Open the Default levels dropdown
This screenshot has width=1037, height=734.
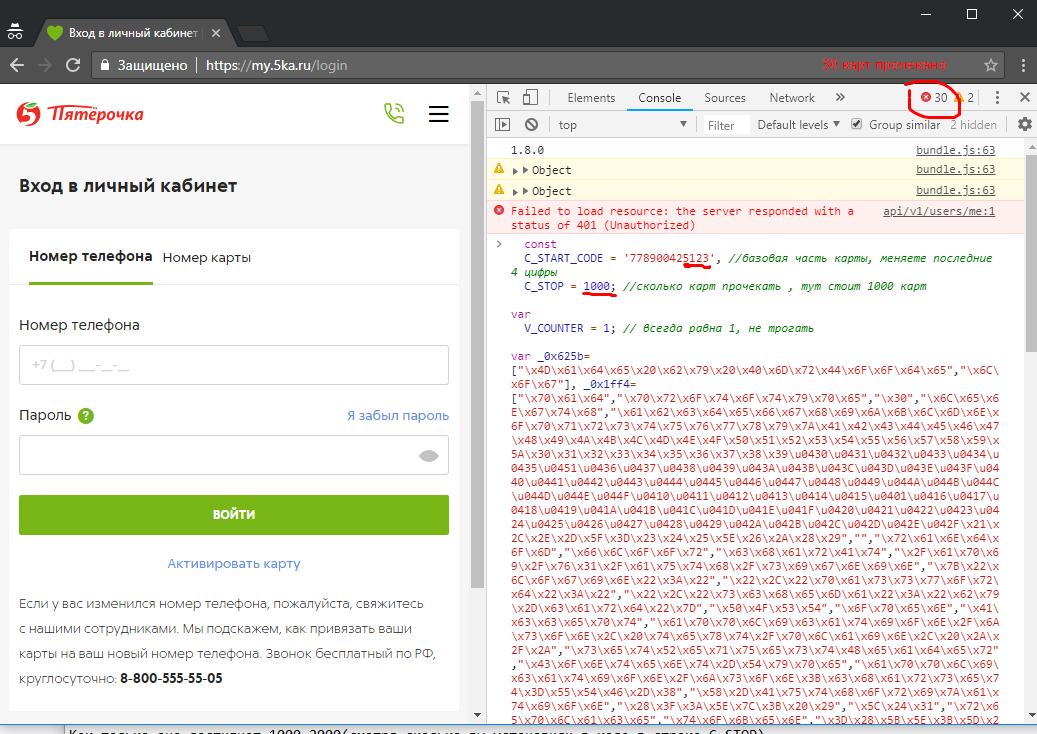[x=799, y=124]
